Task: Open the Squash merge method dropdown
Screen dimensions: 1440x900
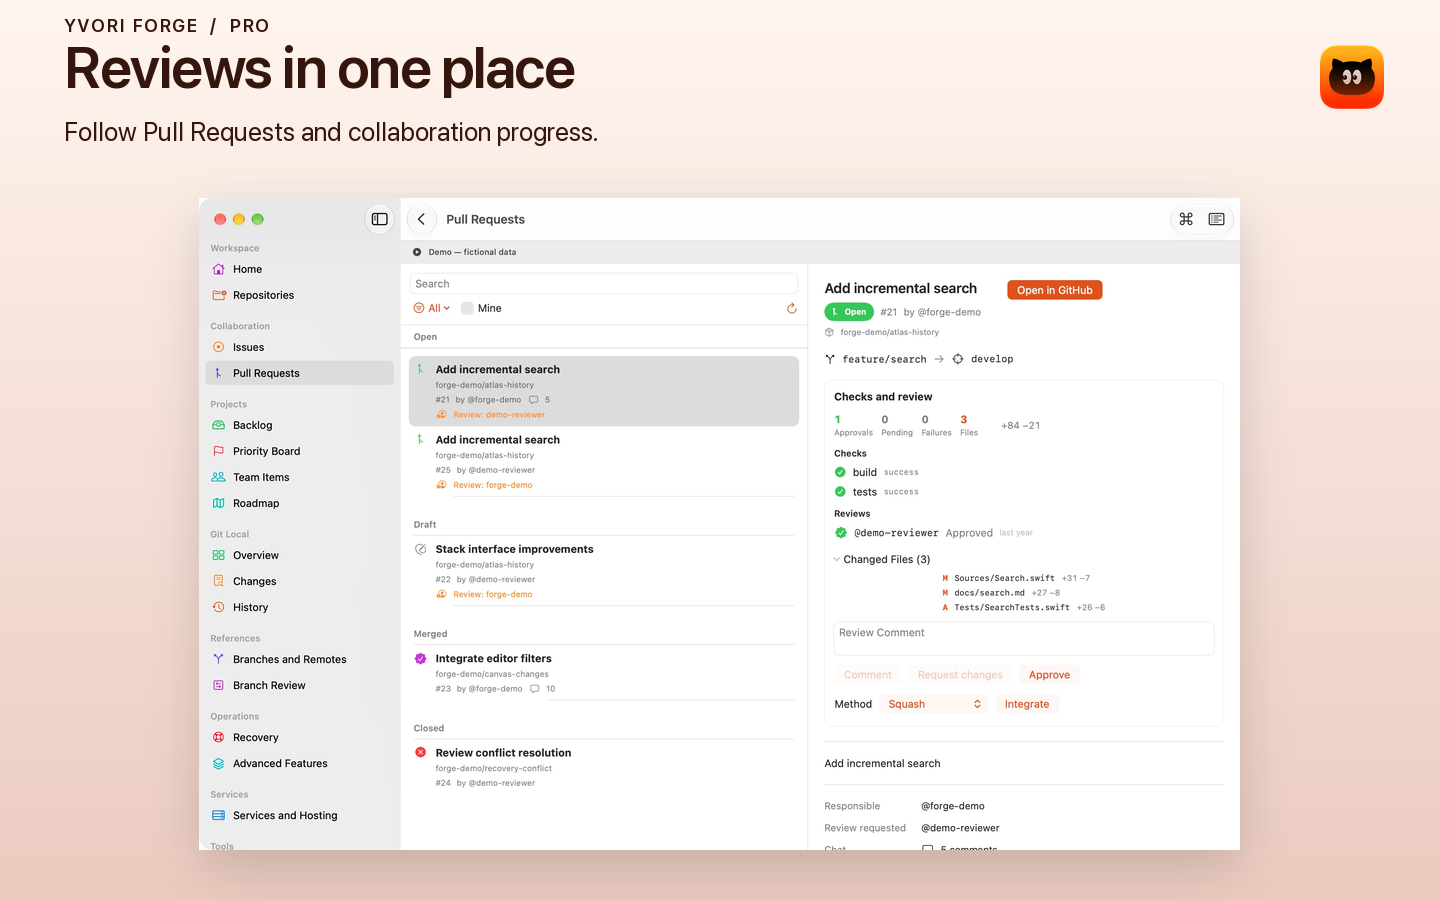Action: tap(934, 704)
